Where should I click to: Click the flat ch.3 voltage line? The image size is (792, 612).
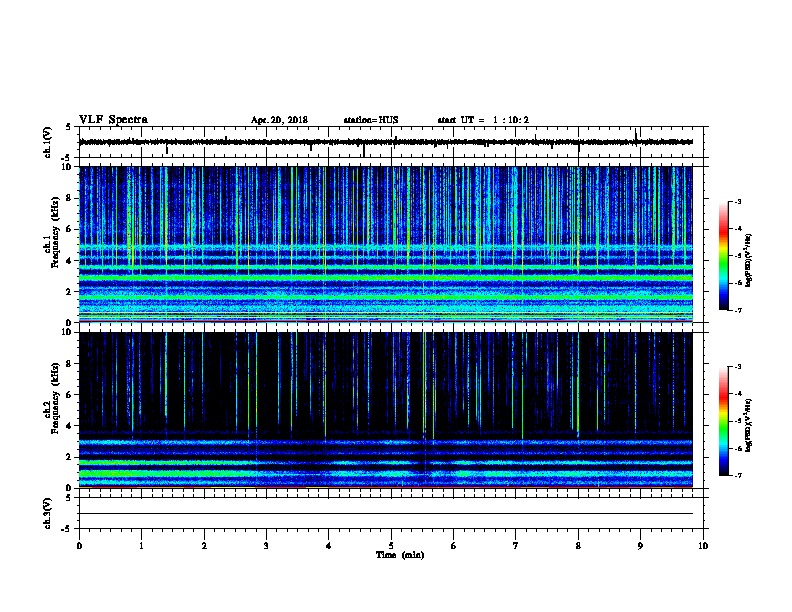(386, 514)
